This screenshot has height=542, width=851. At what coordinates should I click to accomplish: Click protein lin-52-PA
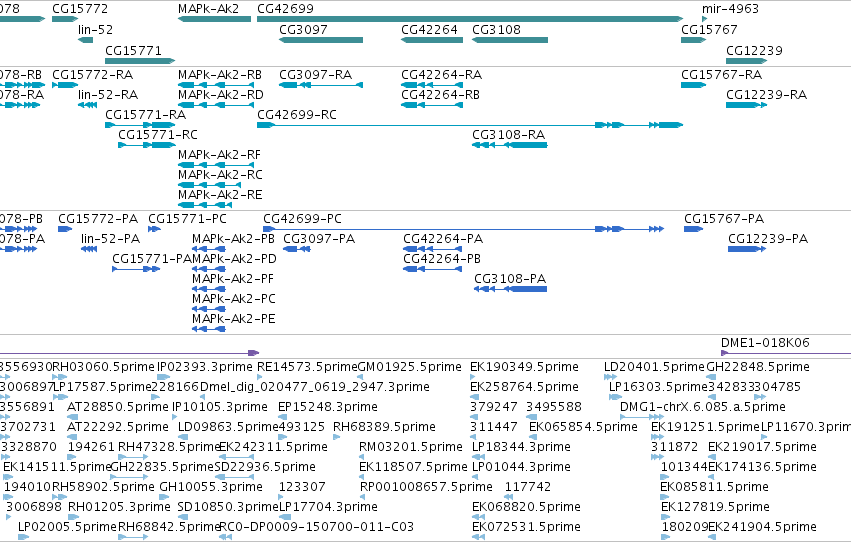point(89,249)
